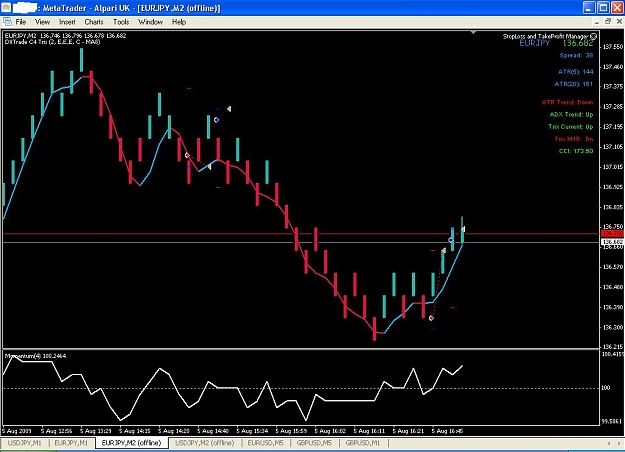
Task: Click the red 136.720 price level label
Action: click(612, 234)
